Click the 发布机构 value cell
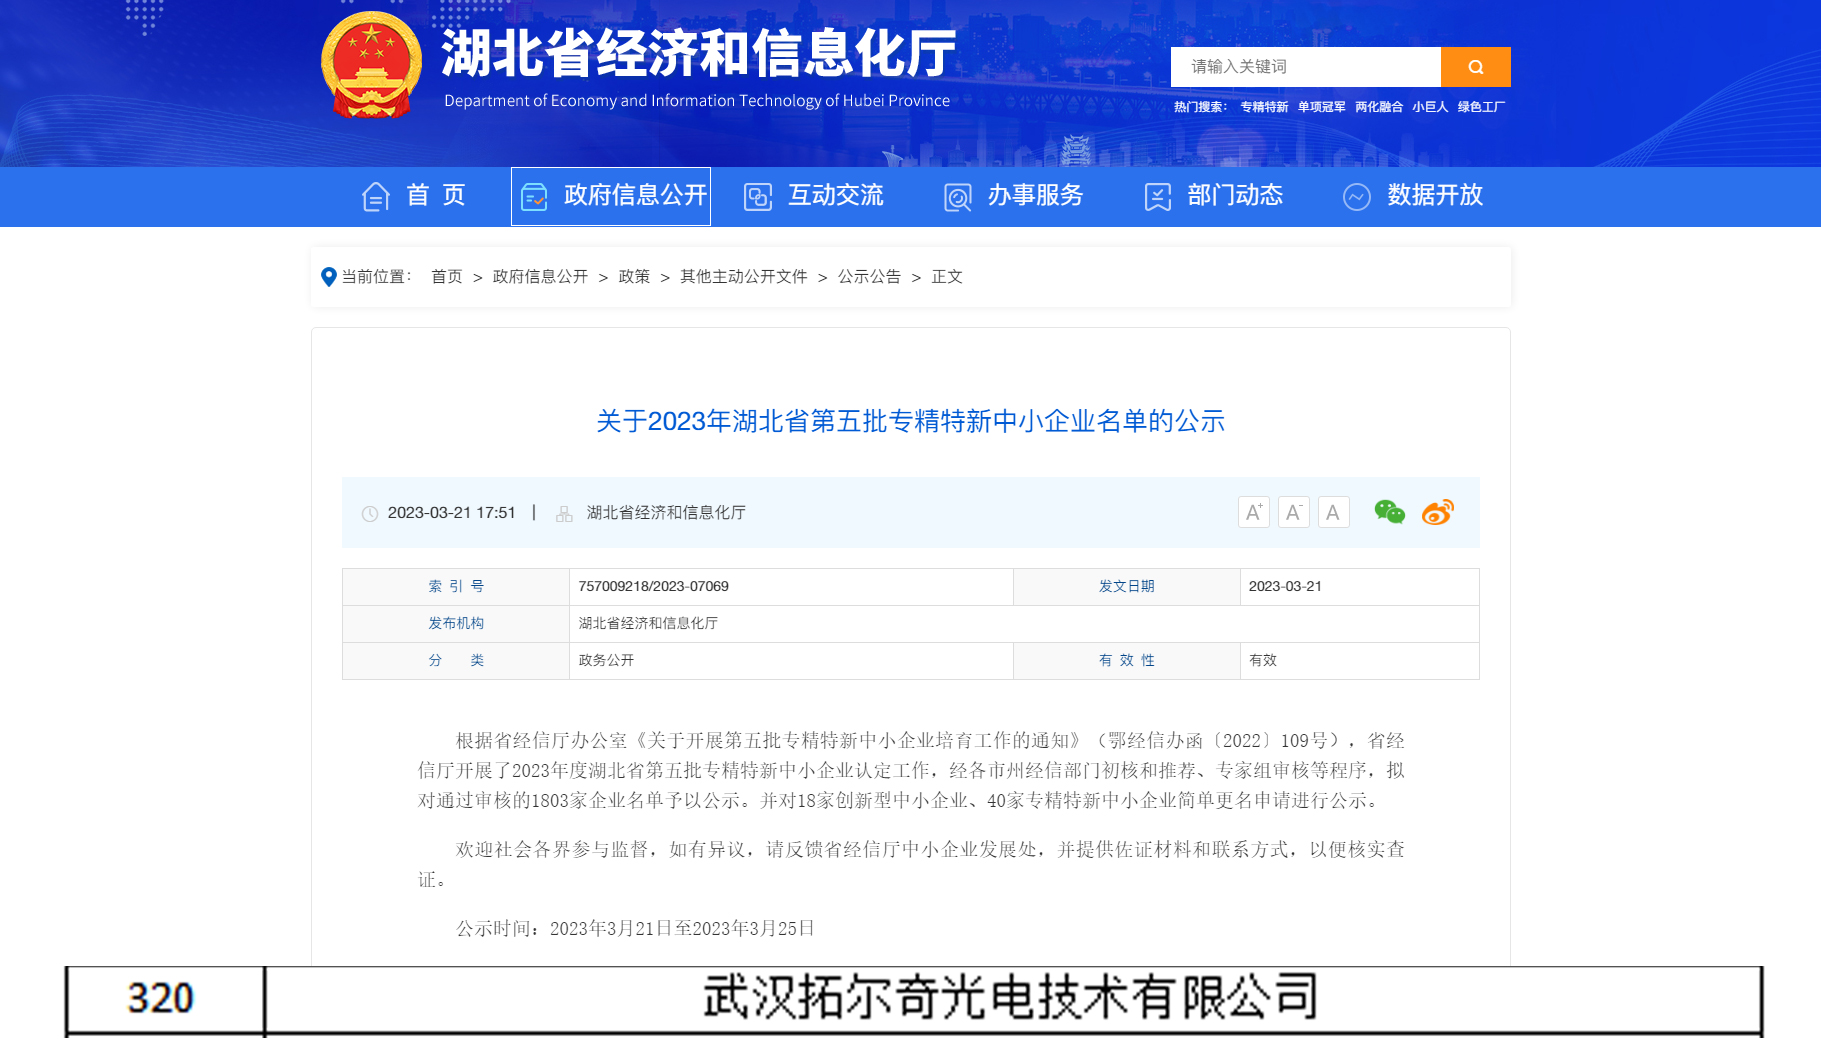The width and height of the screenshot is (1821, 1046). 1024,623
